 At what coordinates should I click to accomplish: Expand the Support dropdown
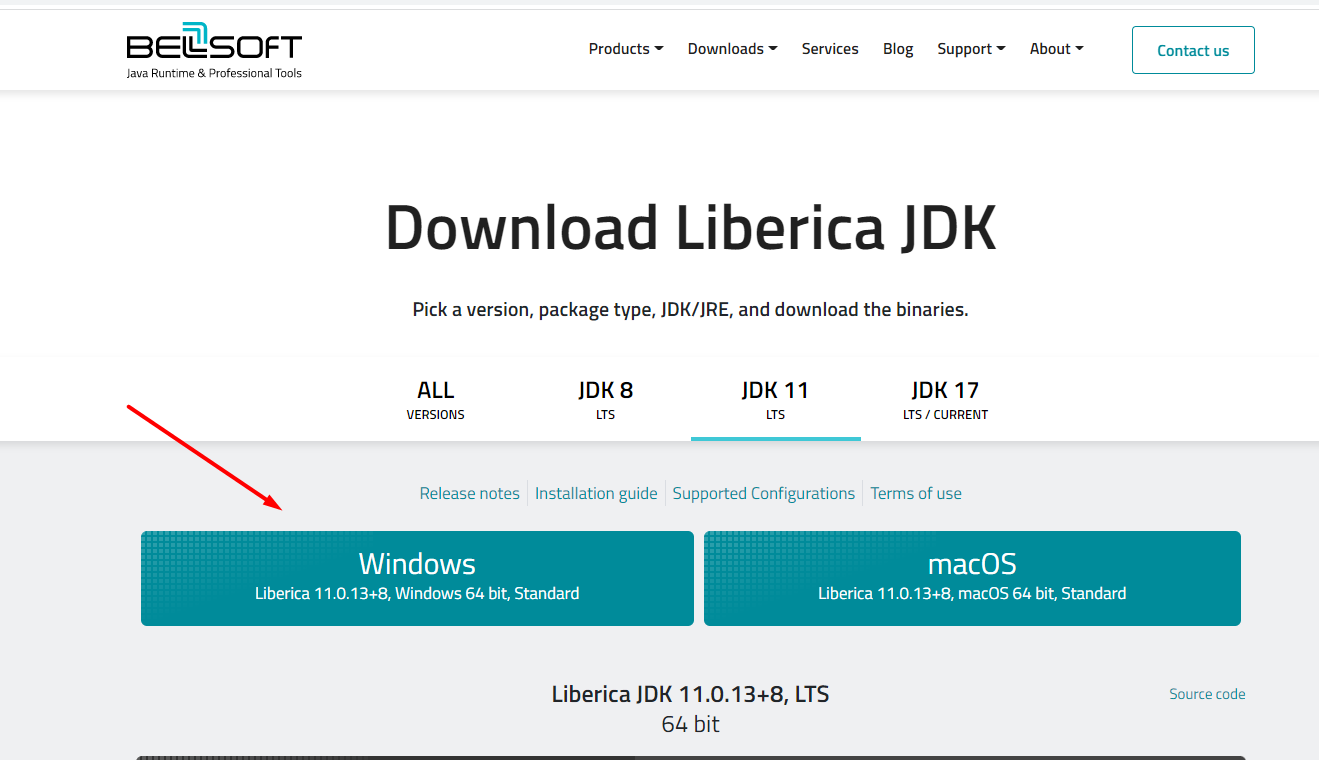pos(971,49)
